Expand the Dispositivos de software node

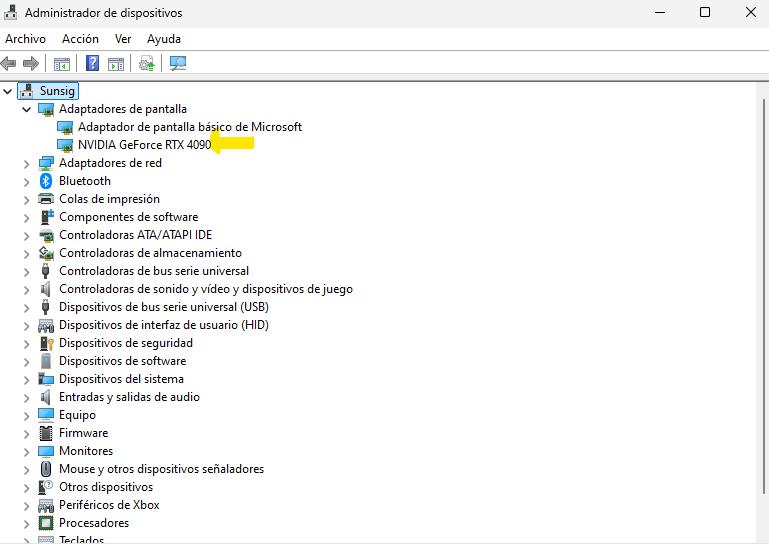(26, 362)
